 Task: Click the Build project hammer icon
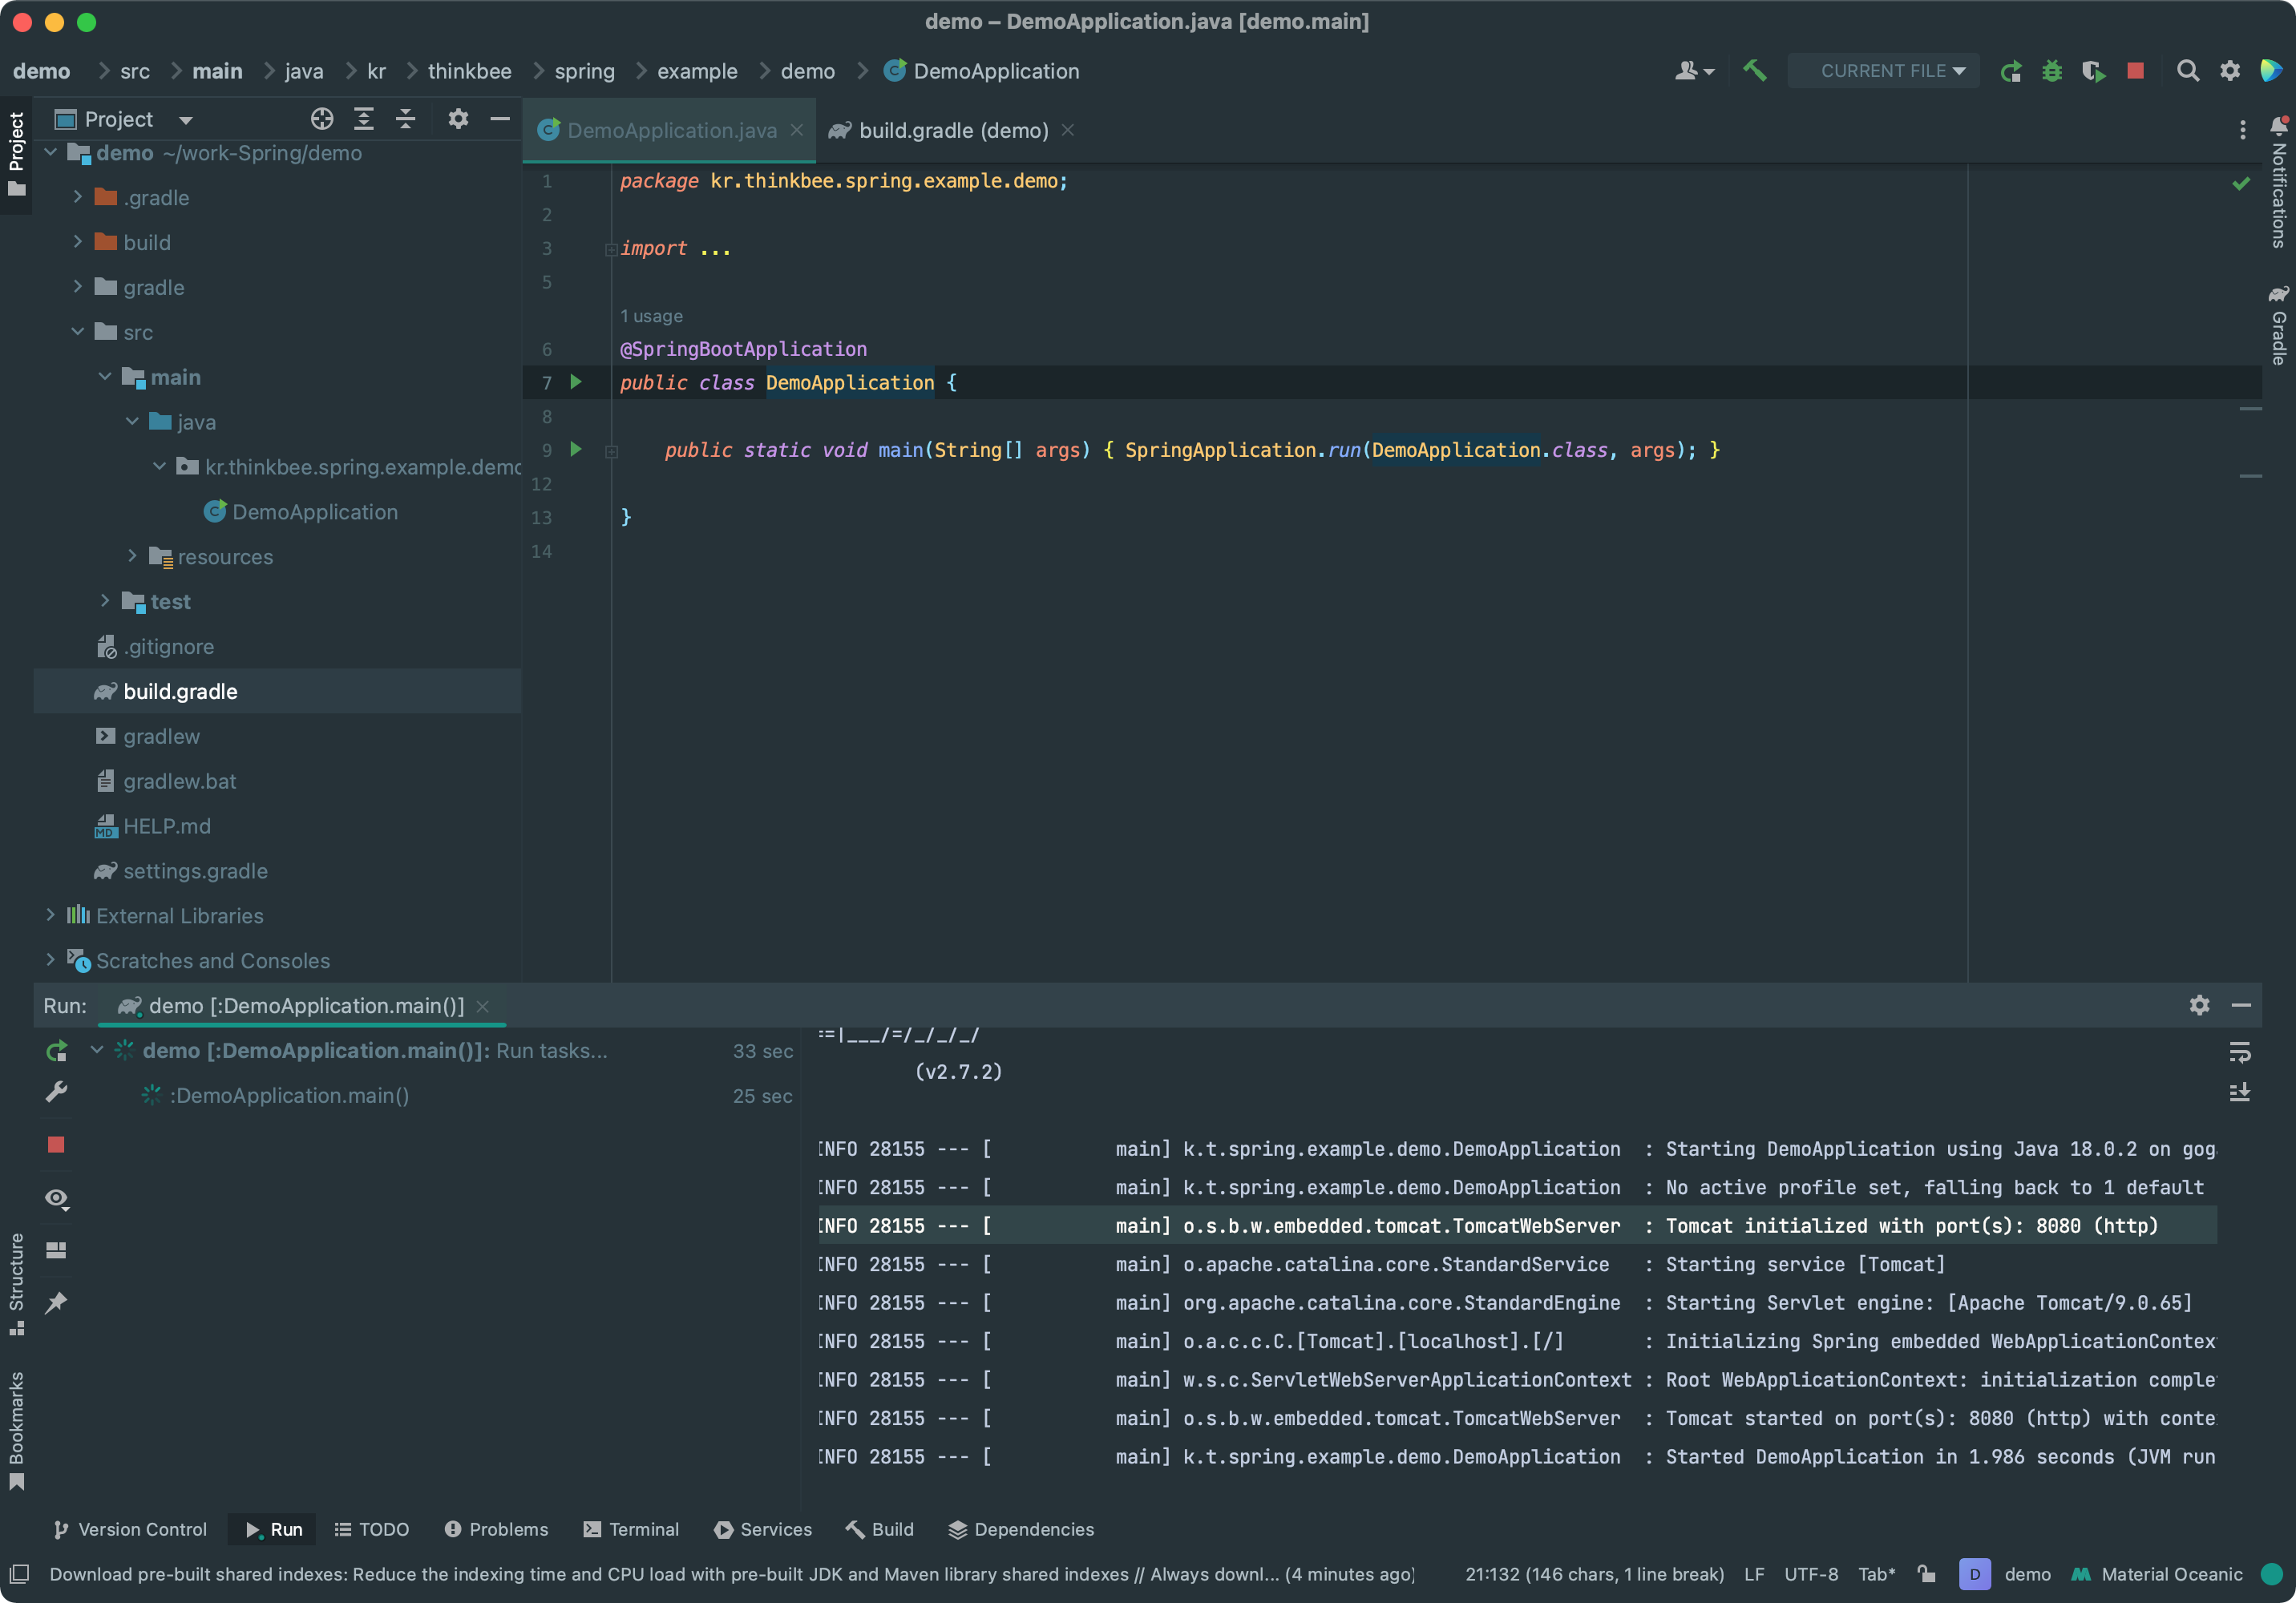pos(1754,71)
